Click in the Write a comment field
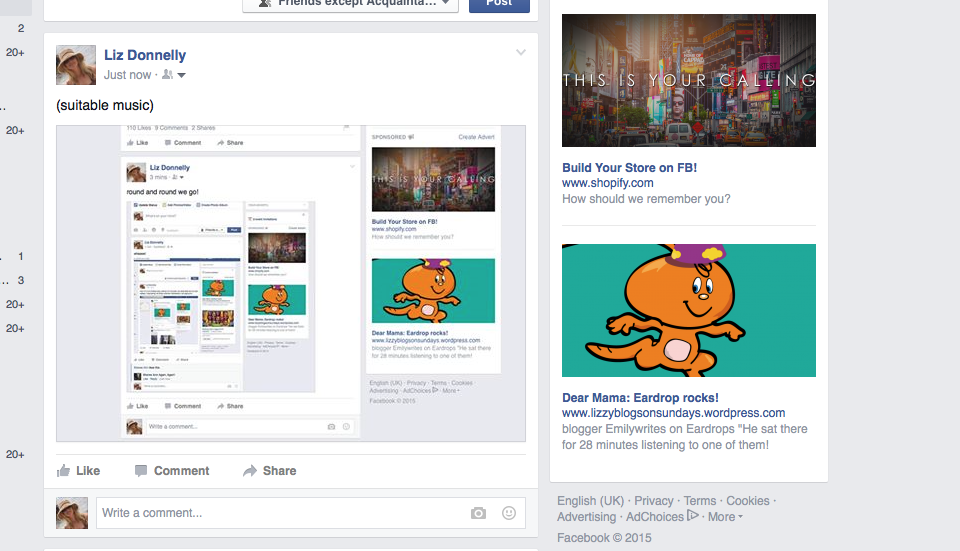 280,513
